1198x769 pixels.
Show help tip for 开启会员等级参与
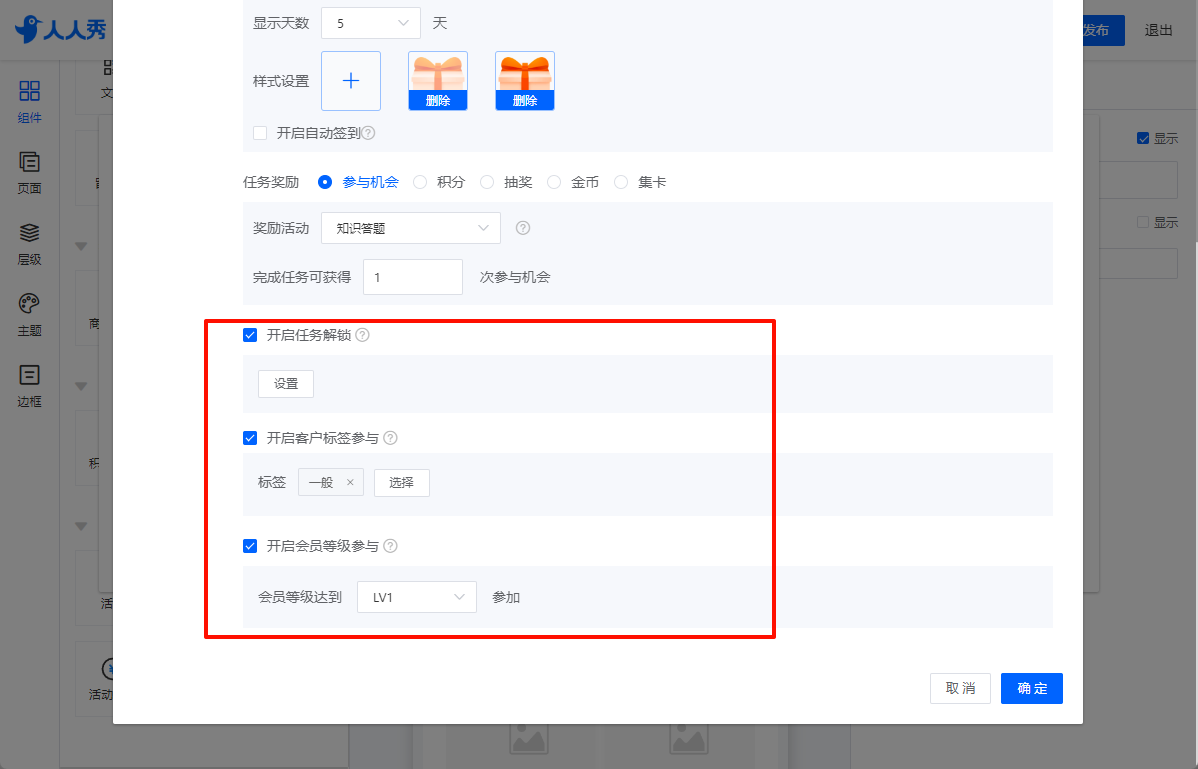point(390,546)
